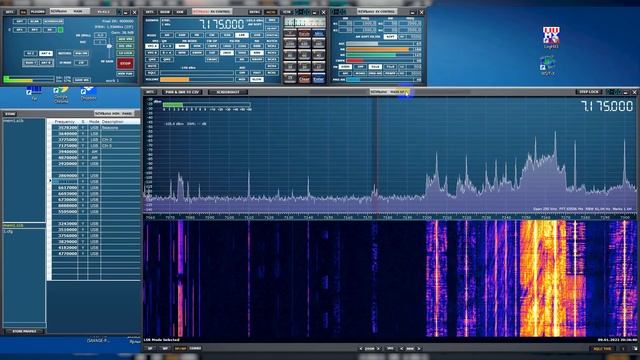Select the 2200 filter width
Image resolution: width=640 pixels, height=360 pixels.
tap(242, 46)
